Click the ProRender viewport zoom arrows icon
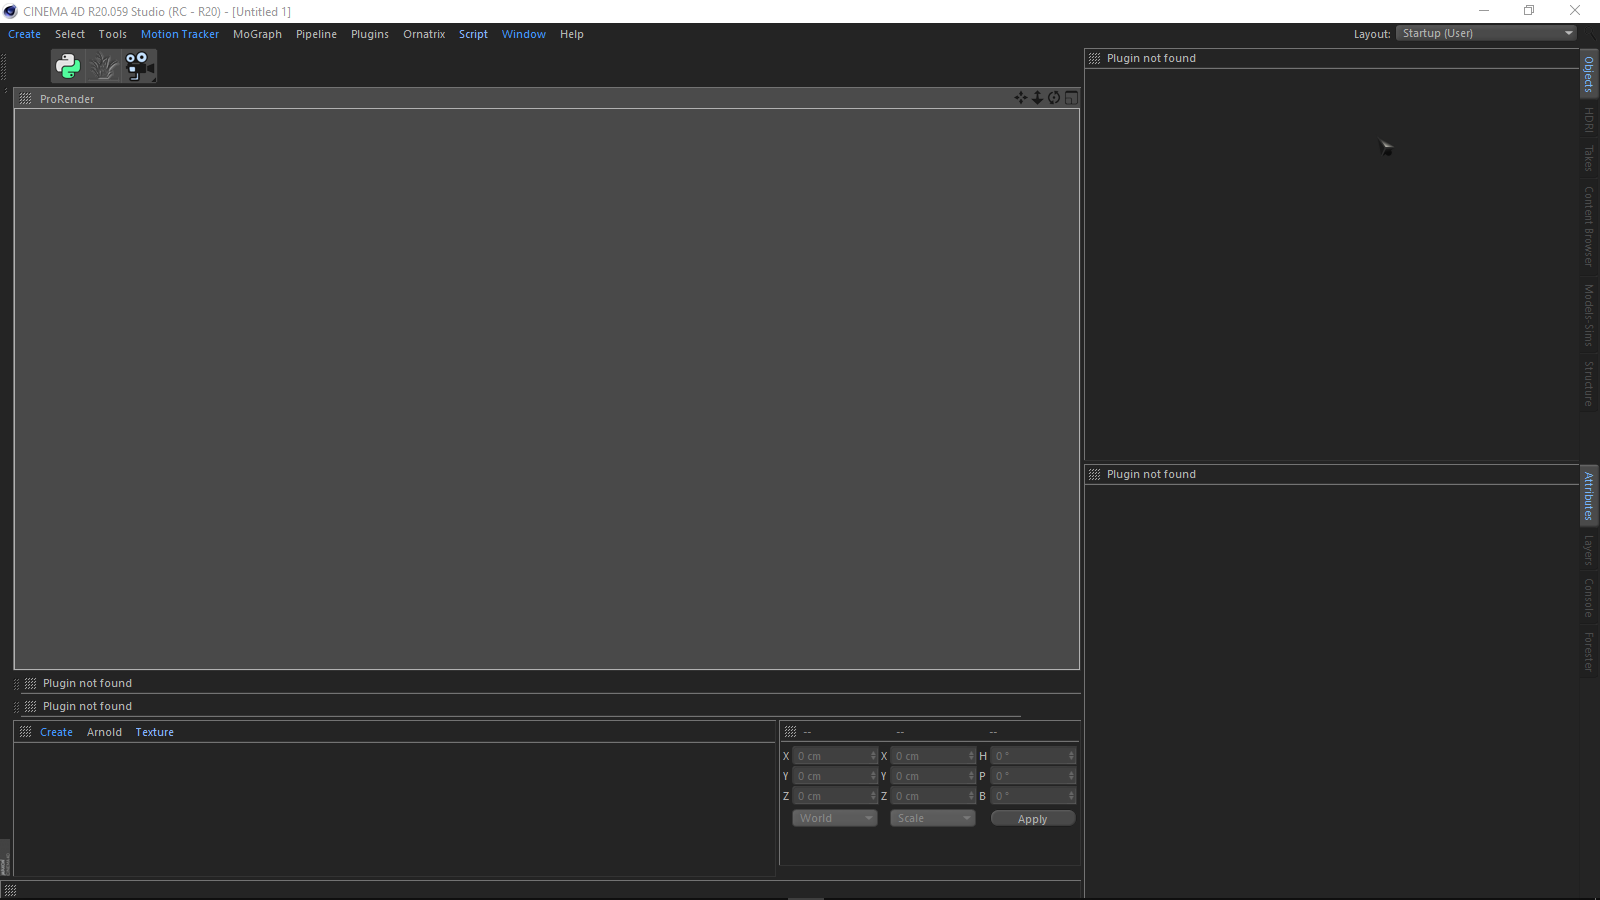The image size is (1600, 900). (x=1037, y=98)
